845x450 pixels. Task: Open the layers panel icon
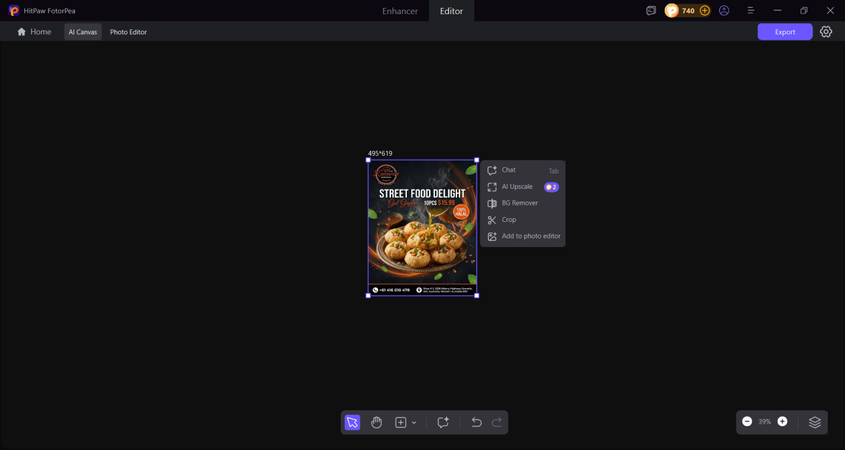814,422
